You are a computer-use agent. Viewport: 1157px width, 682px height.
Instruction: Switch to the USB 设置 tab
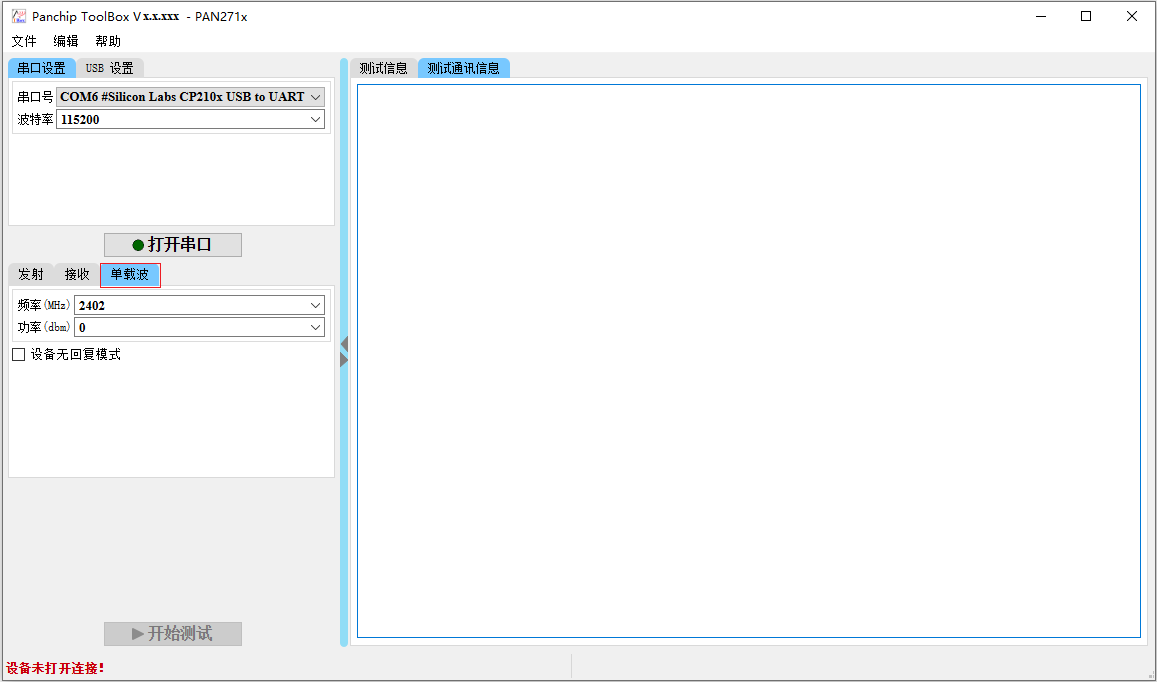(110, 68)
